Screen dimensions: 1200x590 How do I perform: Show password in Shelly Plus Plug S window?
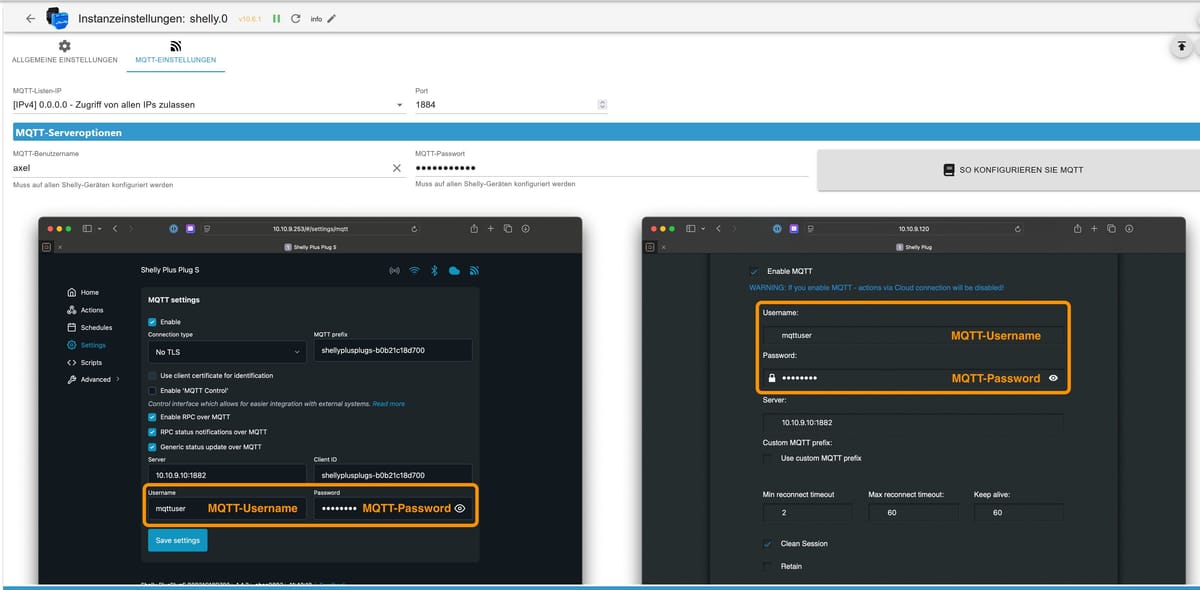click(460, 508)
